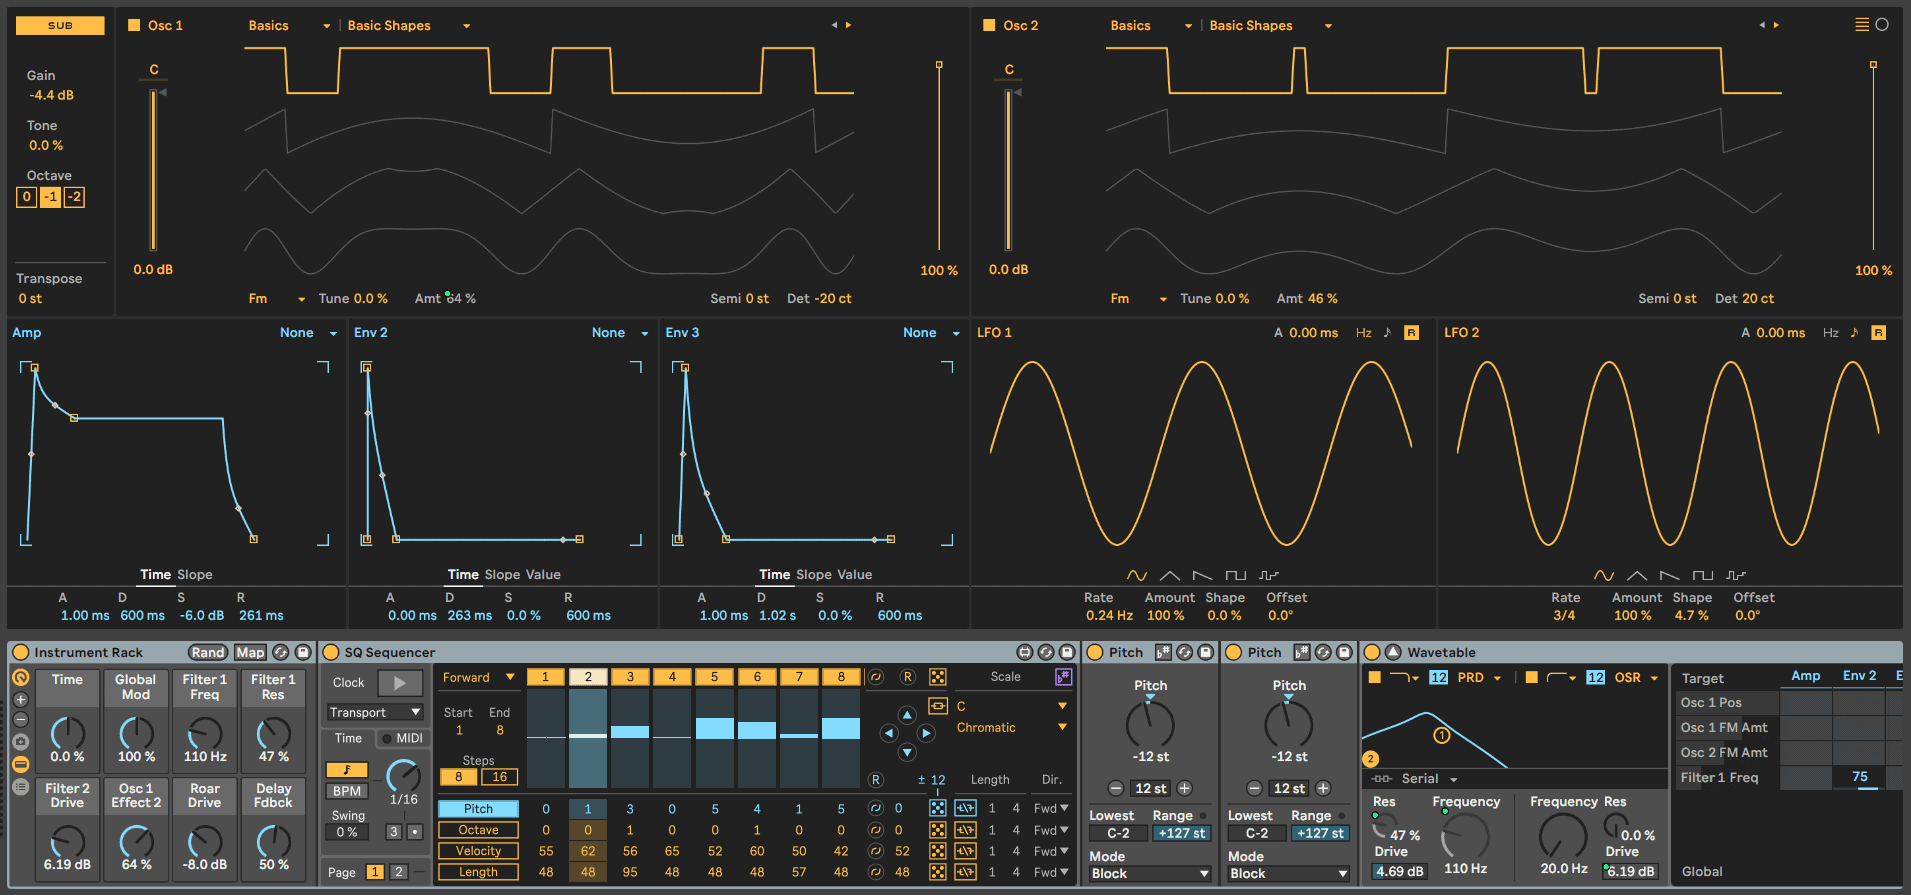Select the LFO 1 triangle waveform shape
Viewport: 1911px width, 895px height.
coord(1169,575)
